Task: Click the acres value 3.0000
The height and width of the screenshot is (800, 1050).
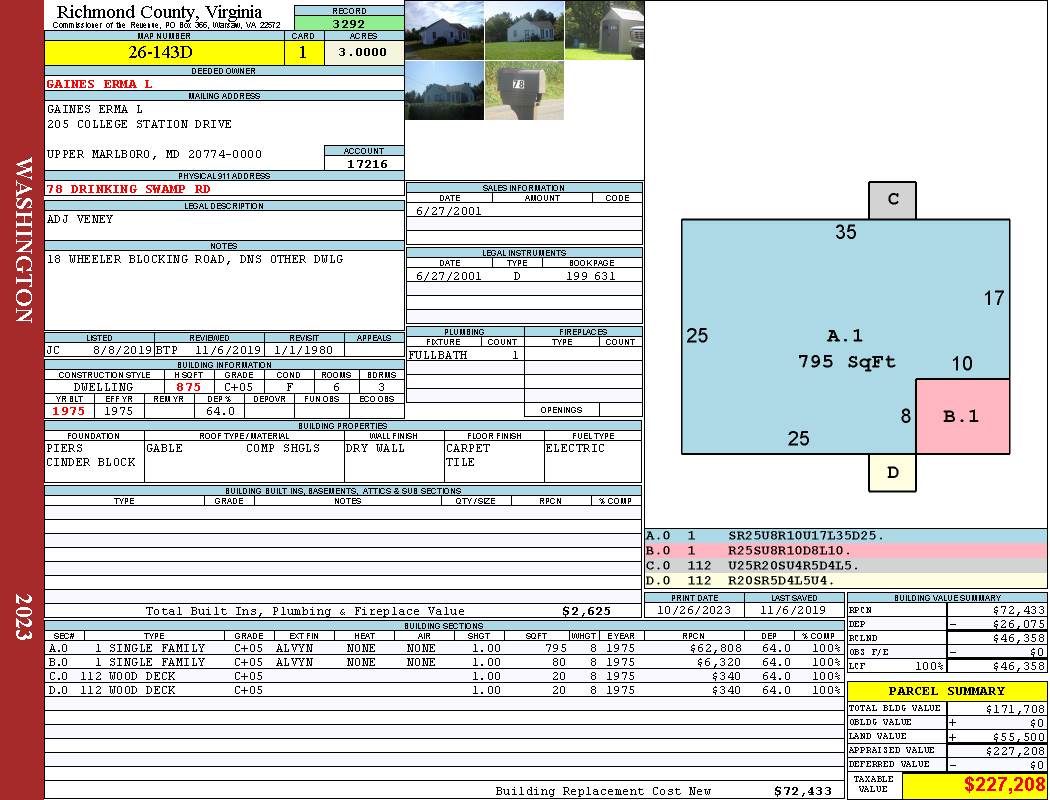Action: coord(363,53)
